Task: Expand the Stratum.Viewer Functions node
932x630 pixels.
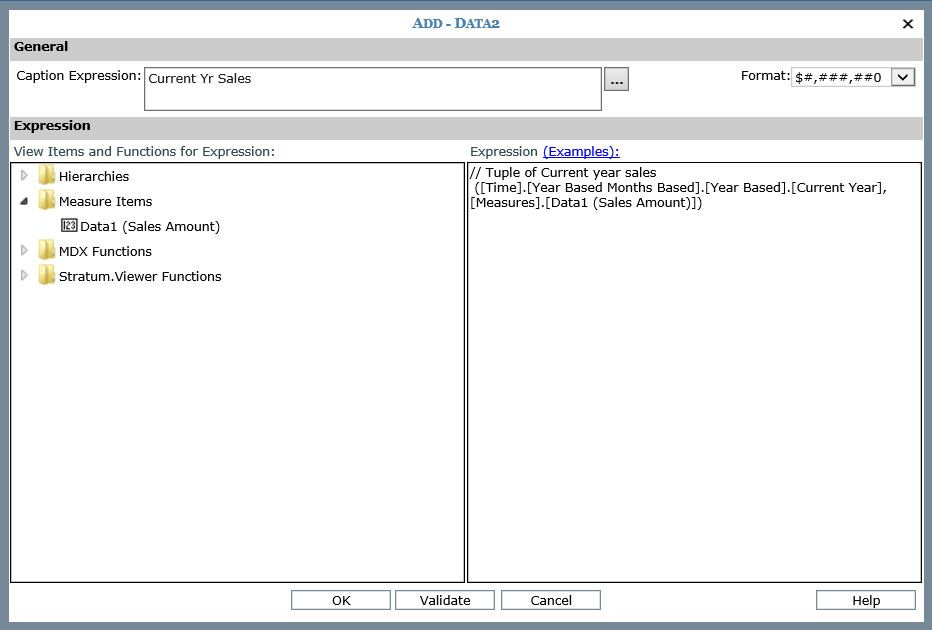Action: [x=25, y=276]
